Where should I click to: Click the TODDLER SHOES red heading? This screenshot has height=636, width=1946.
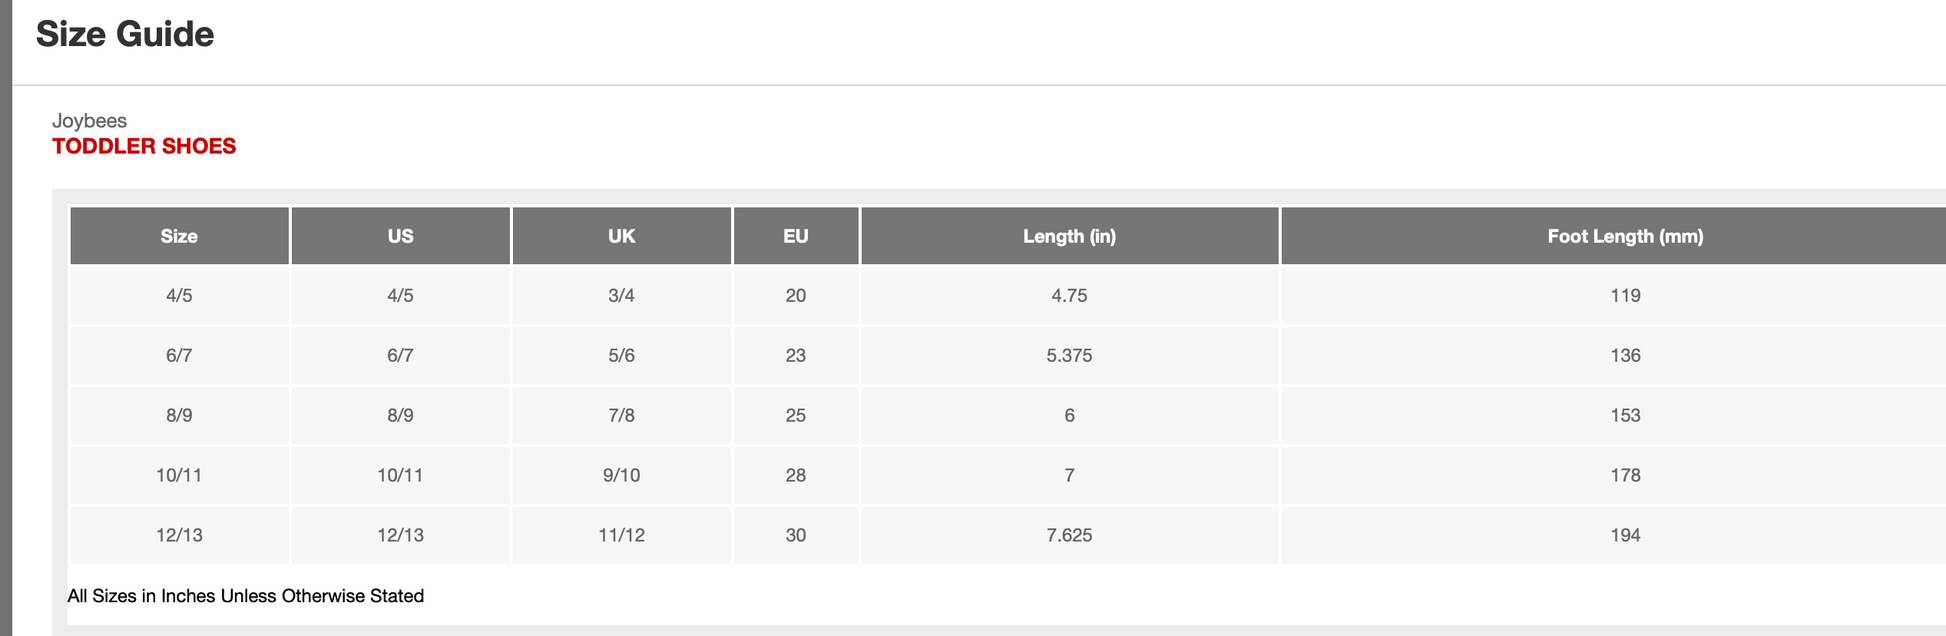pyautogui.click(x=144, y=146)
